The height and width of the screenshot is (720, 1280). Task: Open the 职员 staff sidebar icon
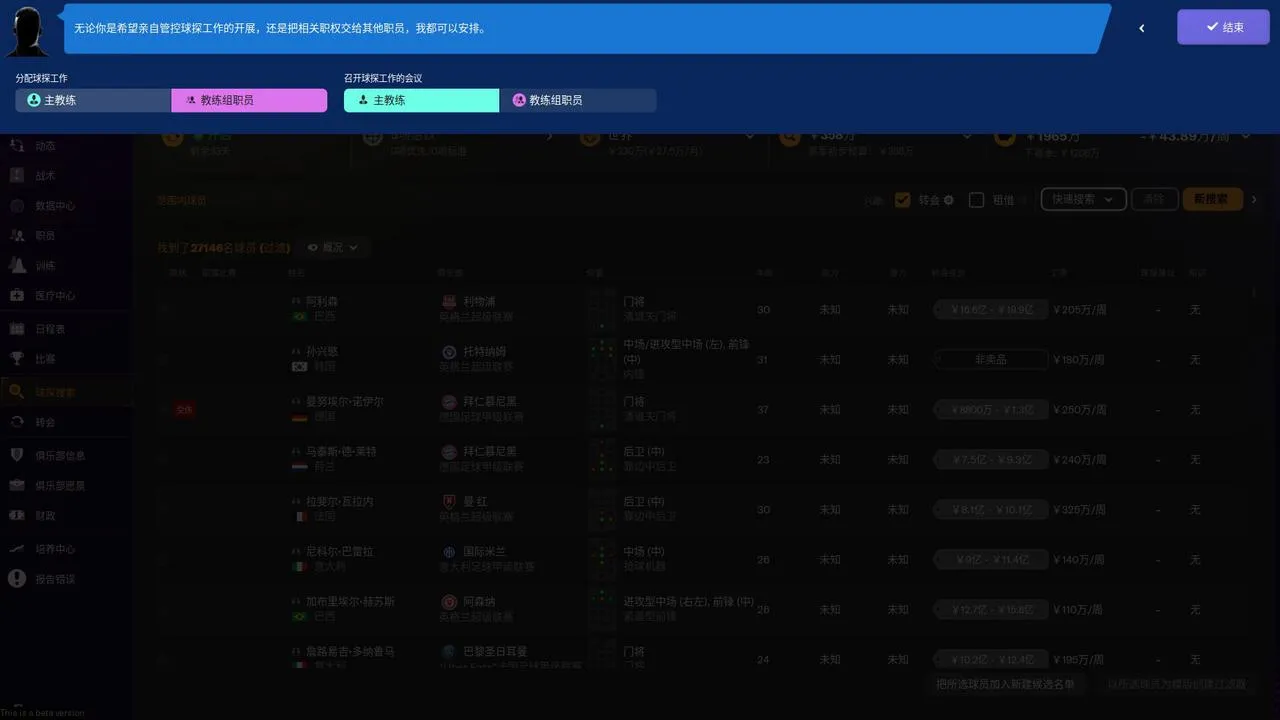click(x=17, y=236)
